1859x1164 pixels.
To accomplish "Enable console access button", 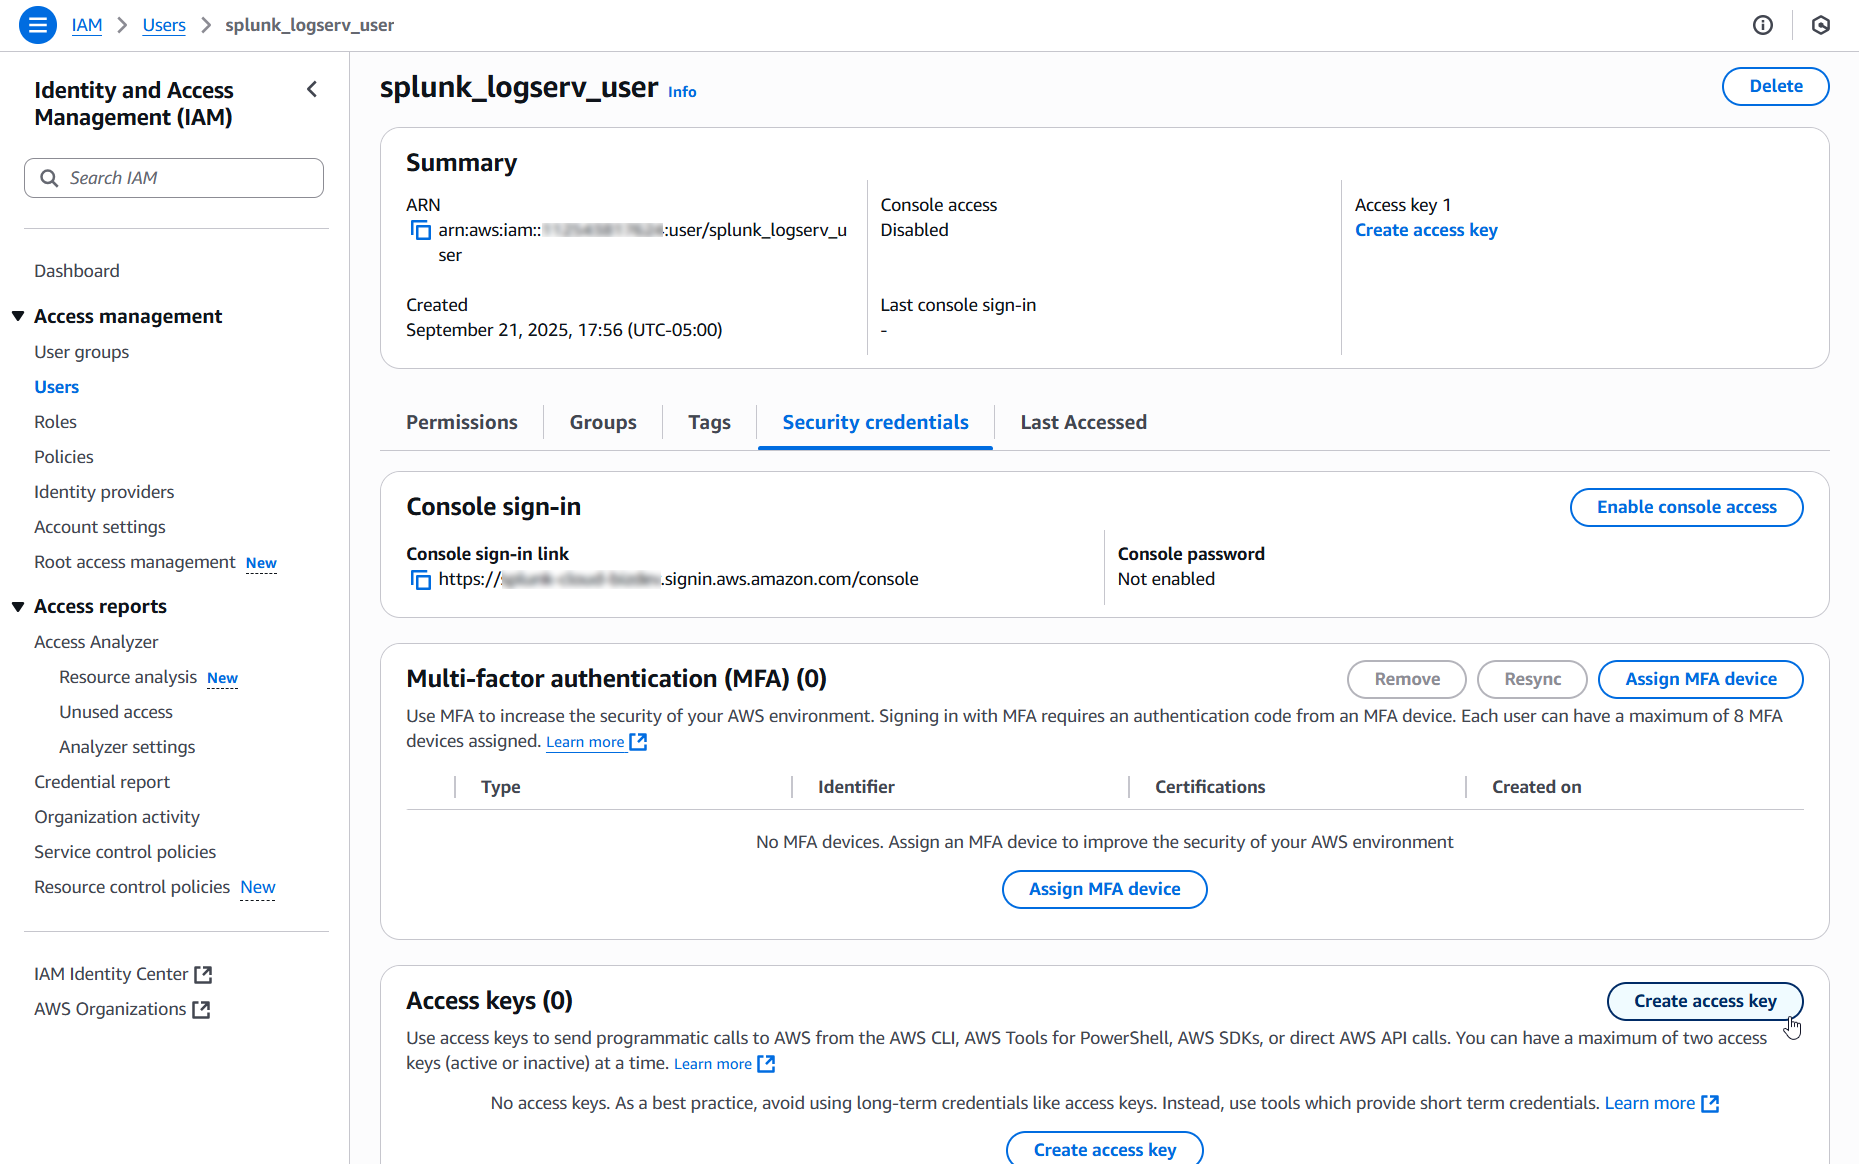I will pyautogui.click(x=1686, y=507).
